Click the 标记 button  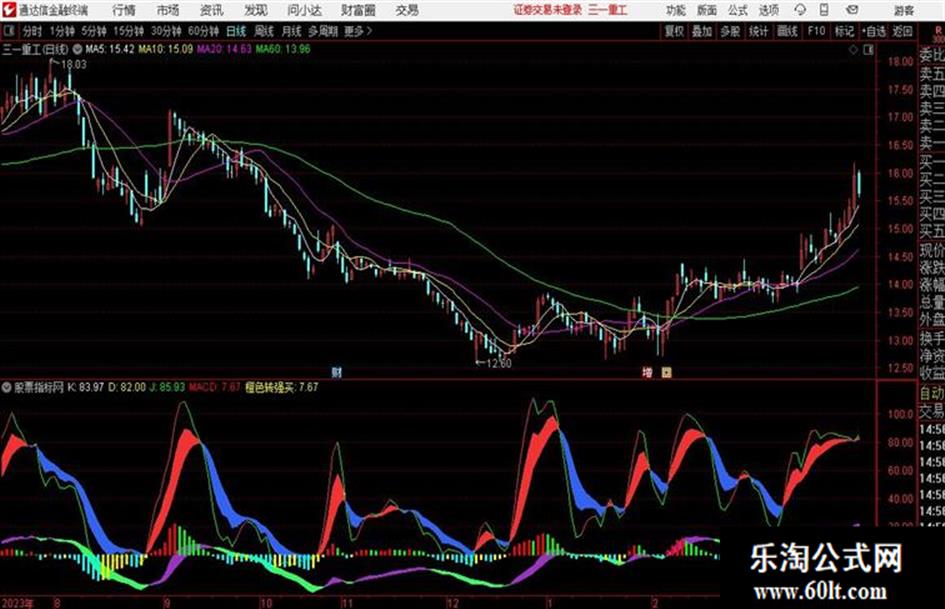[x=844, y=31]
